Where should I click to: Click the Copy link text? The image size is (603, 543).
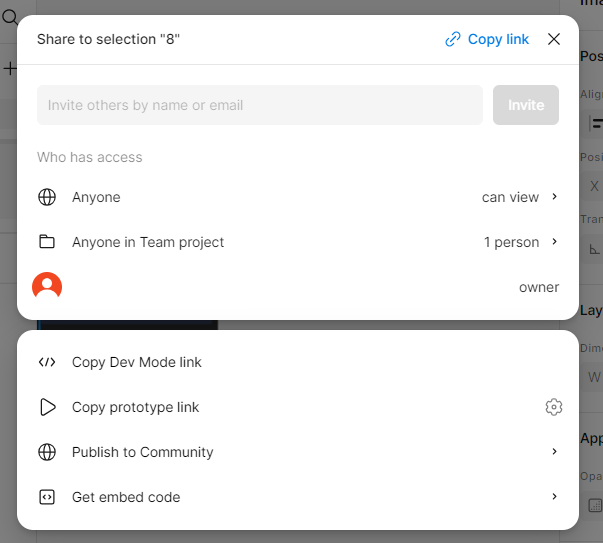point(498,39)
